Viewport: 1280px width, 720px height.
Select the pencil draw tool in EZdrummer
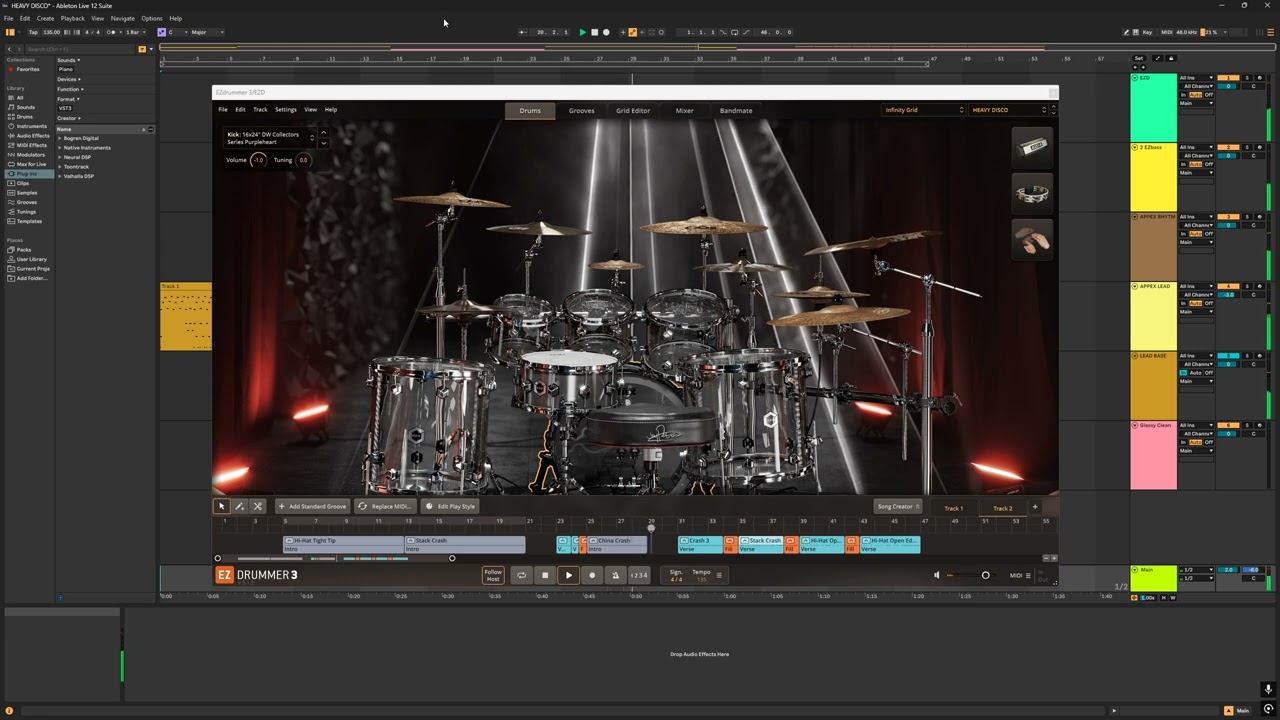[x=240, y=506]
